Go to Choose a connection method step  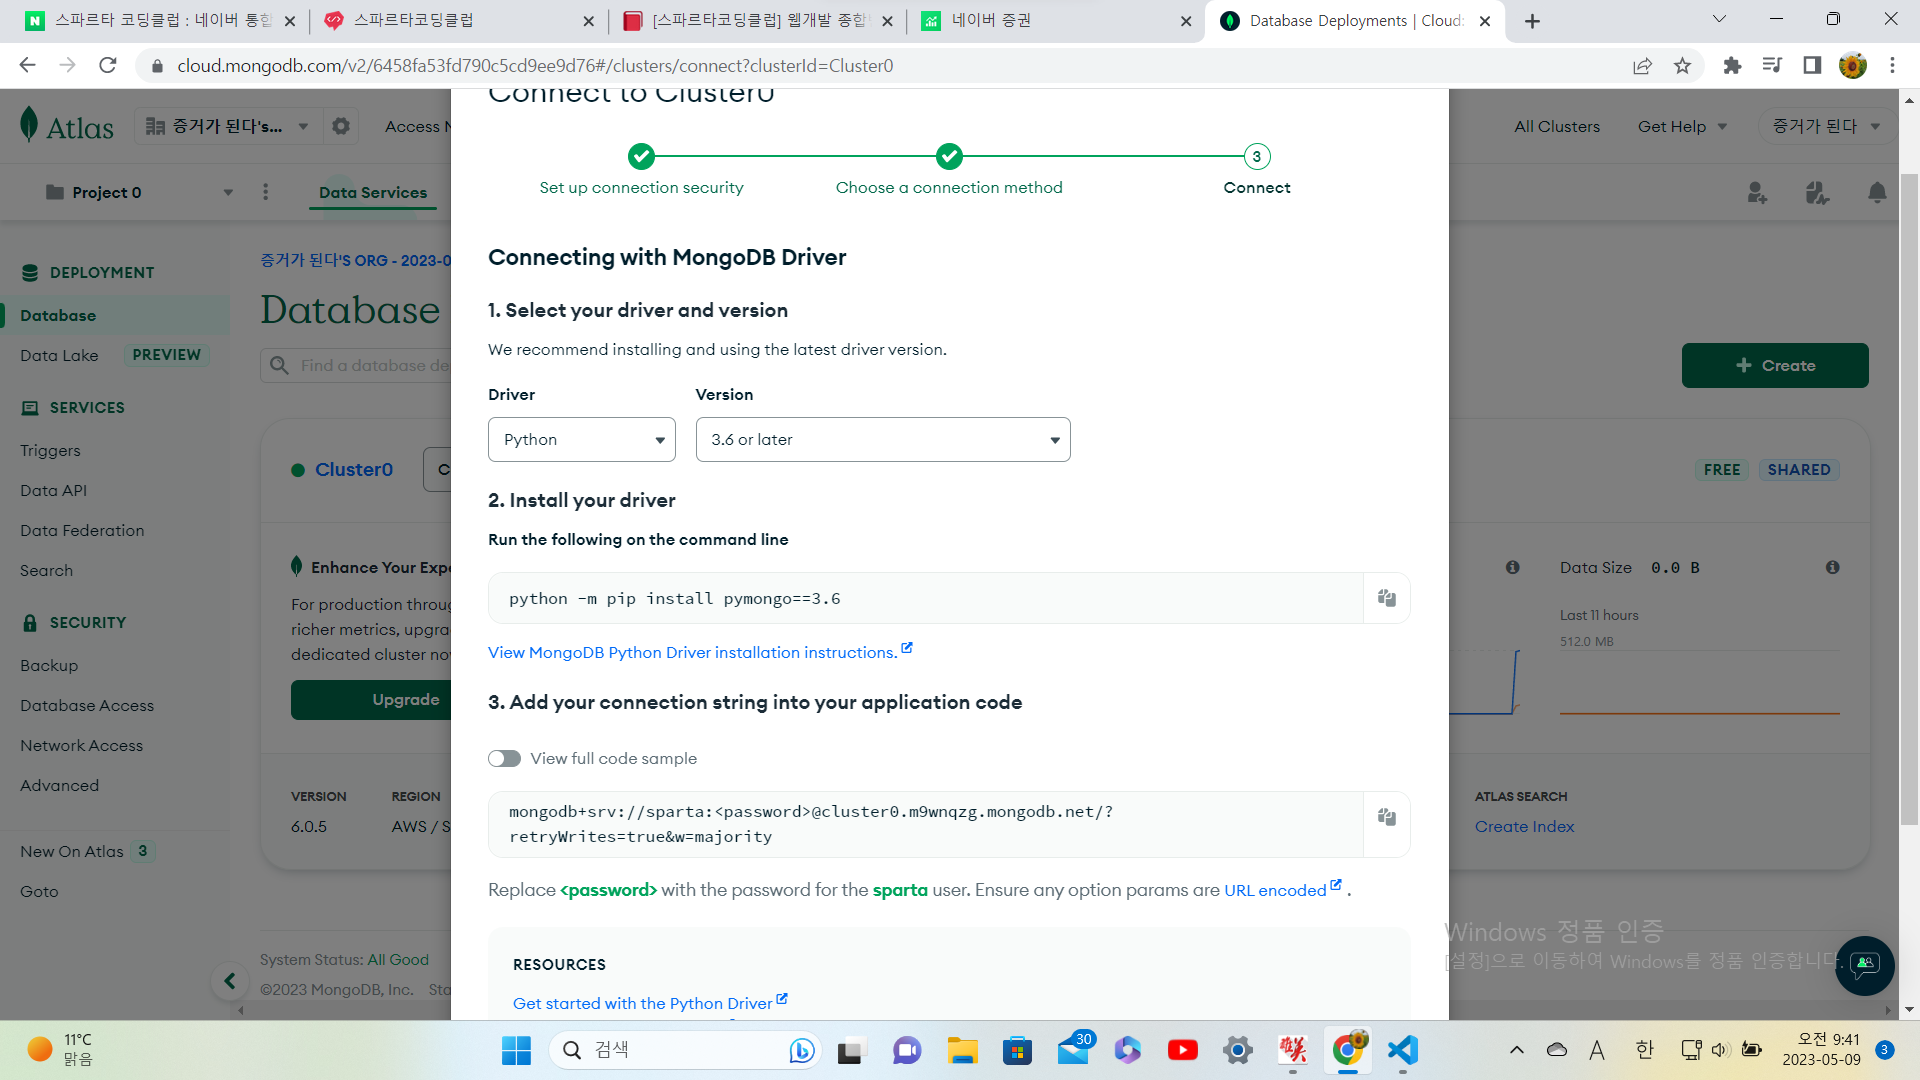949,170
